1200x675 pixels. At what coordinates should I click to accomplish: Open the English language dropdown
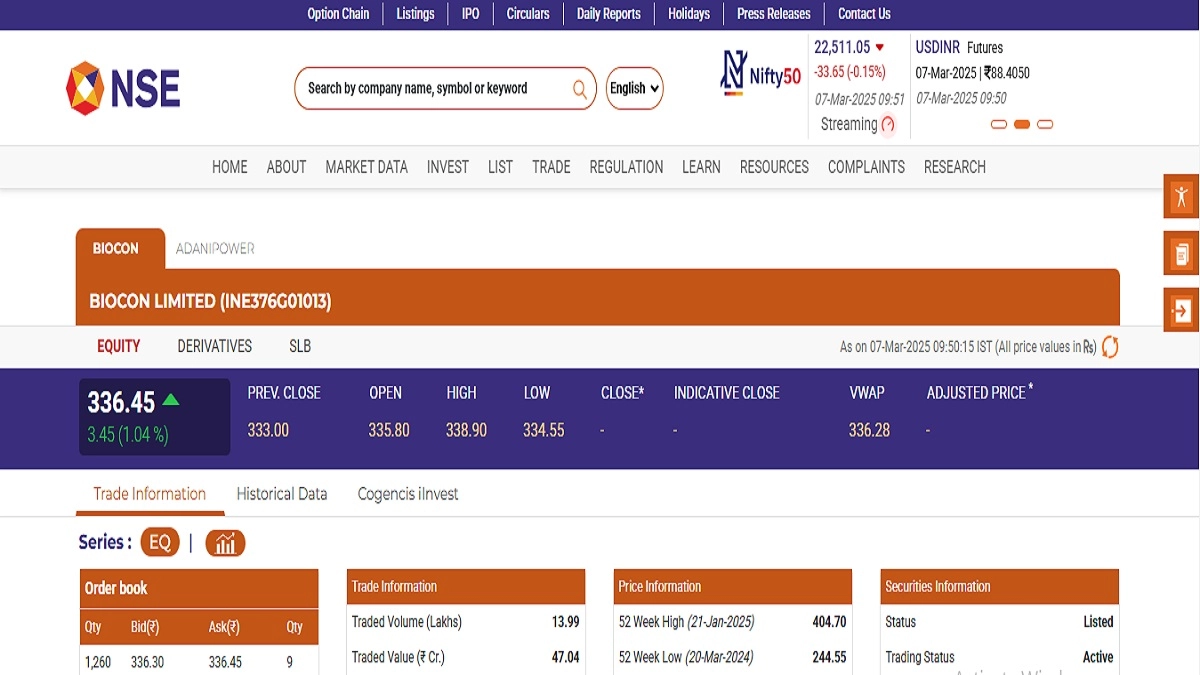click(634, 88)
